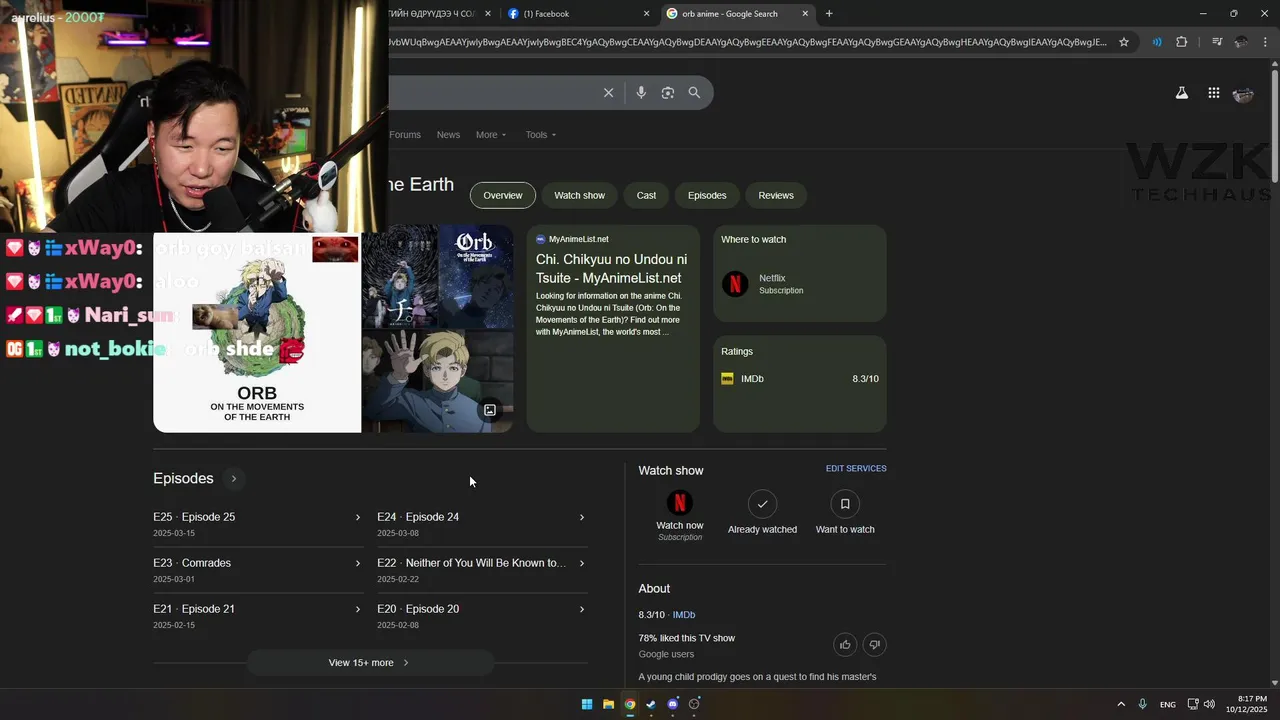Open volume control in system tray
1280x720 pixels.
[x=1209, y=704]
